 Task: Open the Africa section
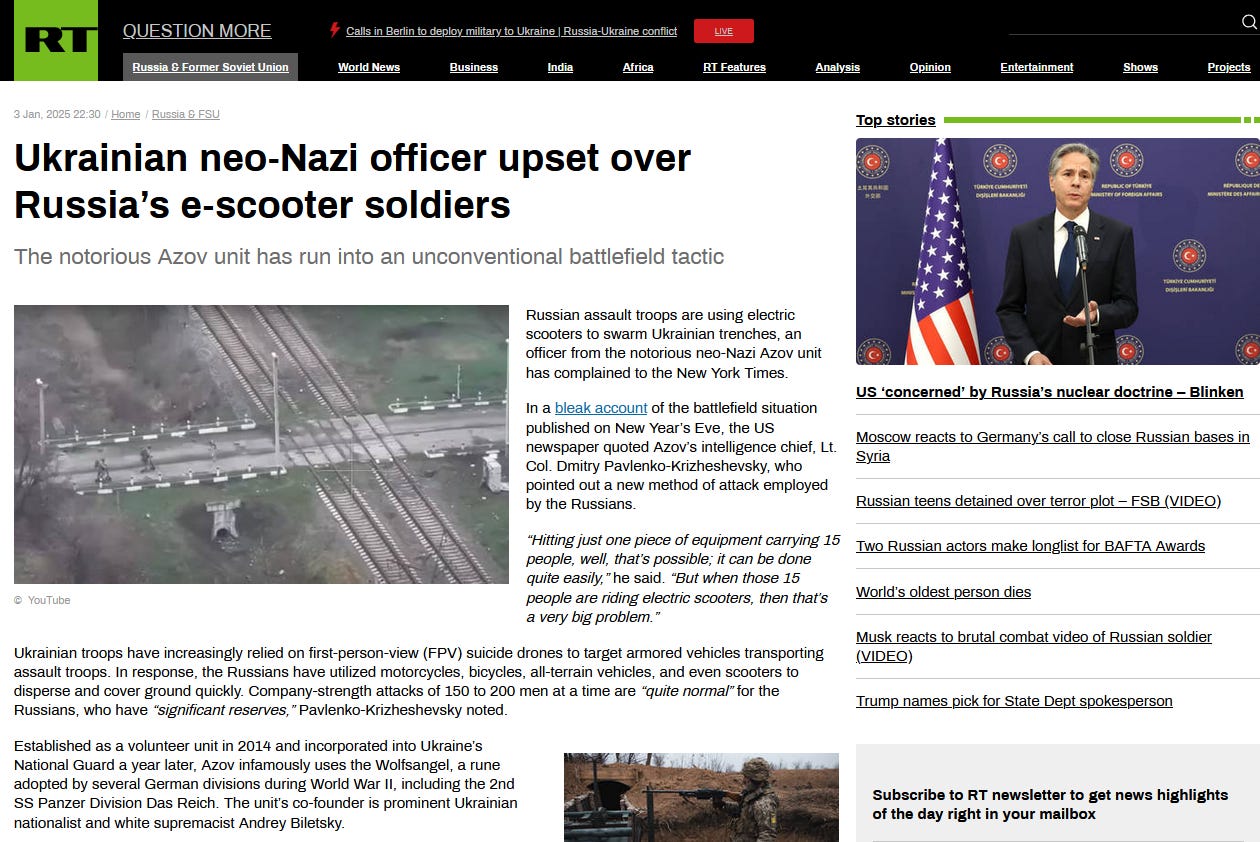pyautogui.click(x=638, y=67)
